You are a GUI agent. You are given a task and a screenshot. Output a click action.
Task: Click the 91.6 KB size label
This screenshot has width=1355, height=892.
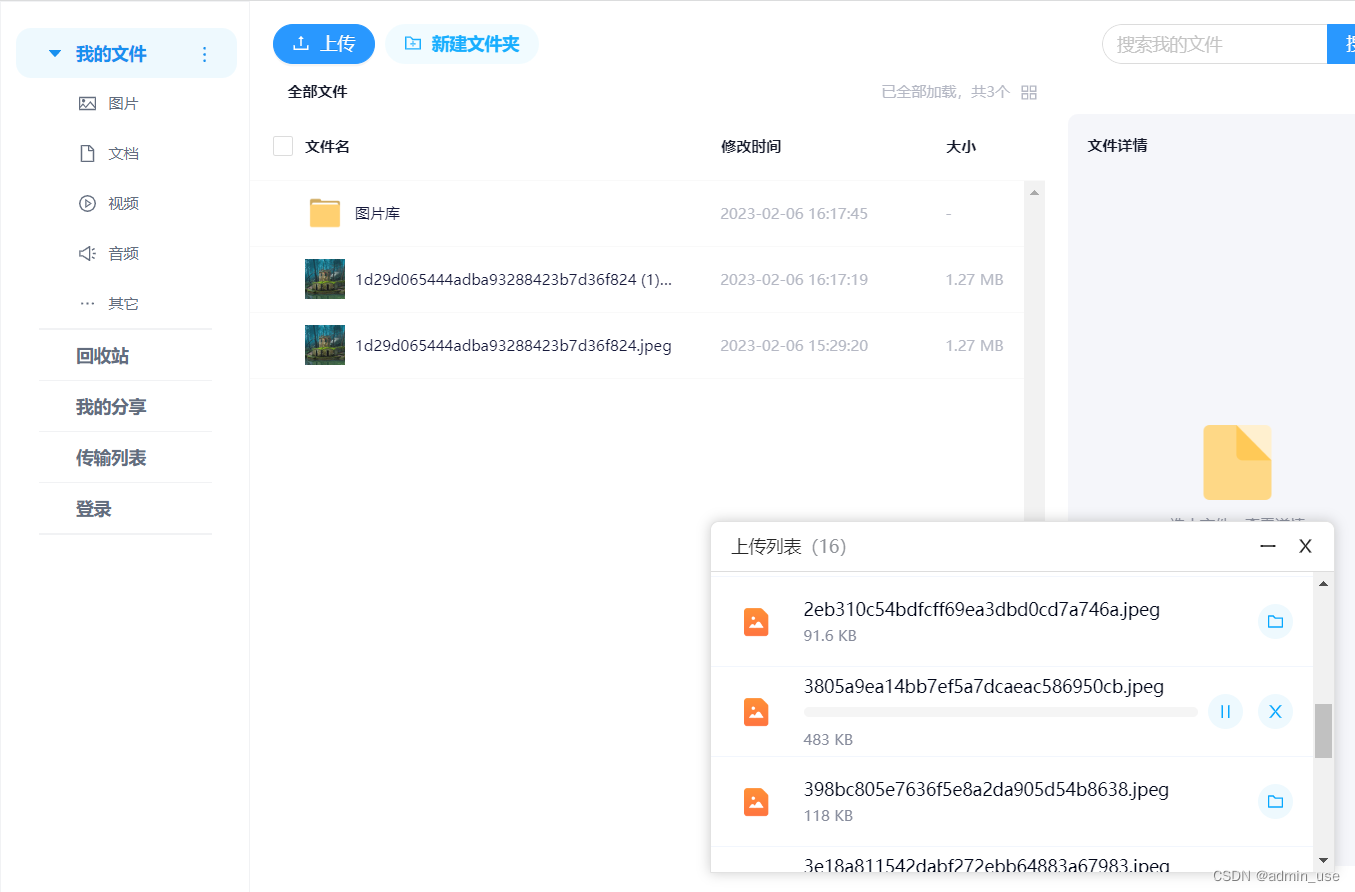(x=829, y=636)
